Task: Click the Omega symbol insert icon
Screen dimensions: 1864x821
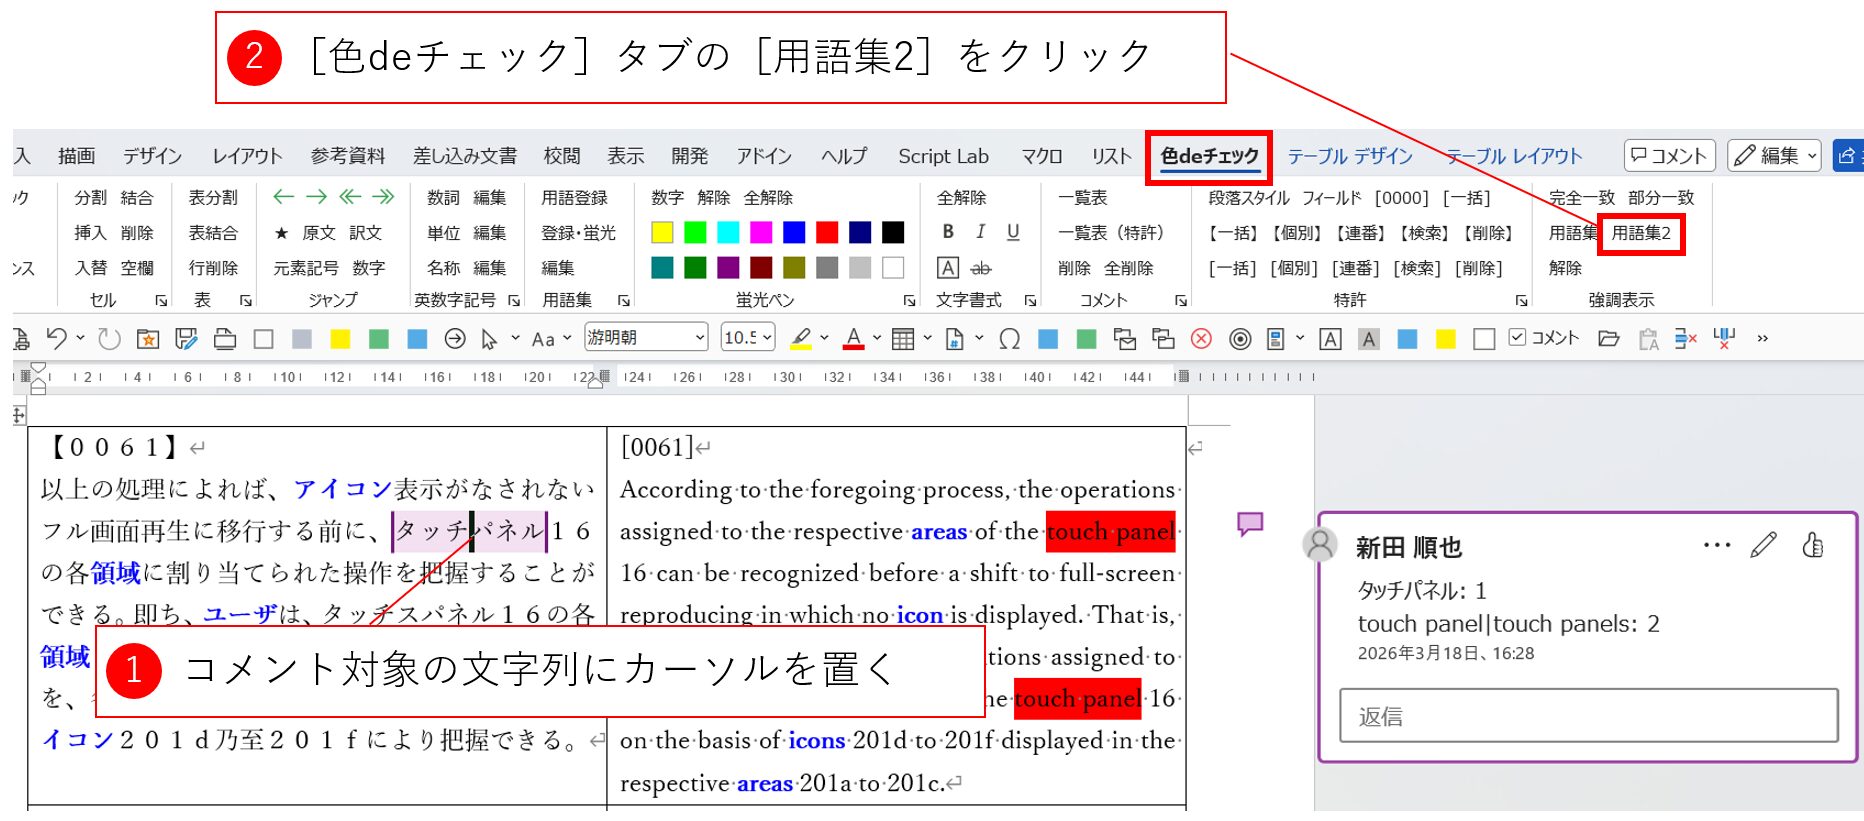Action: pos(1010,339)
